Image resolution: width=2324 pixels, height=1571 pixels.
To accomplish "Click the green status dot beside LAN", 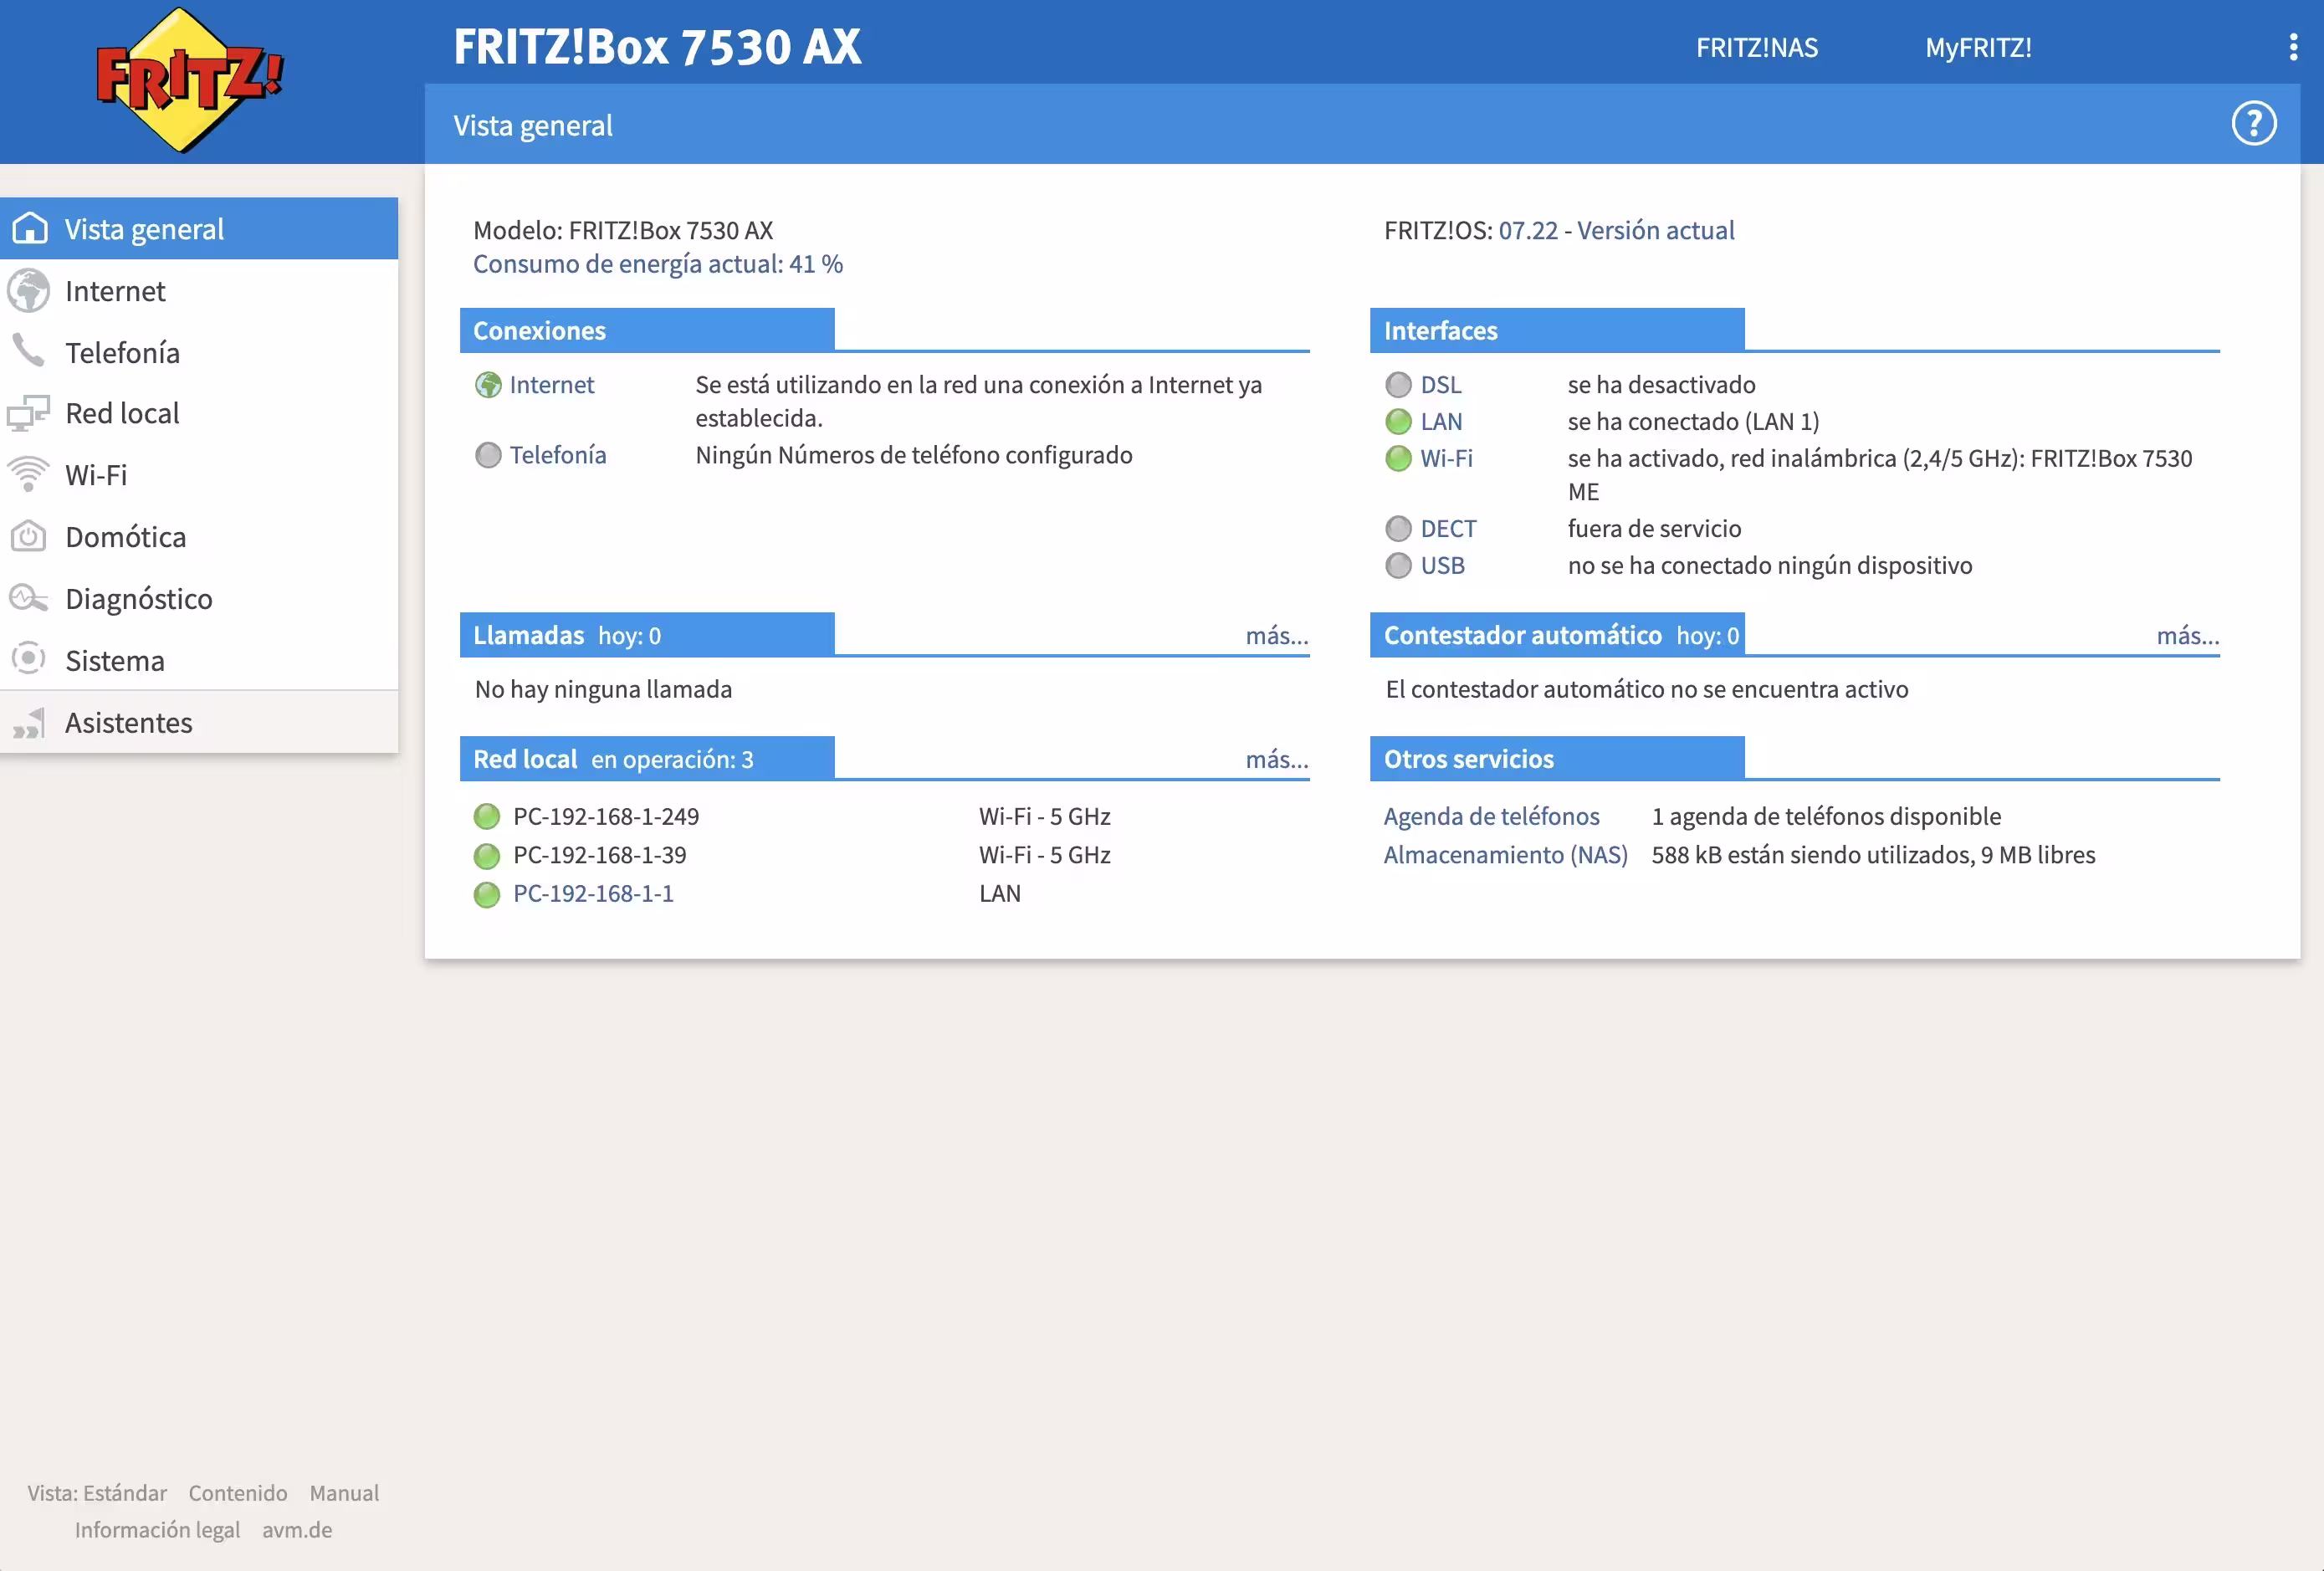I will (x=1398, y=422).
